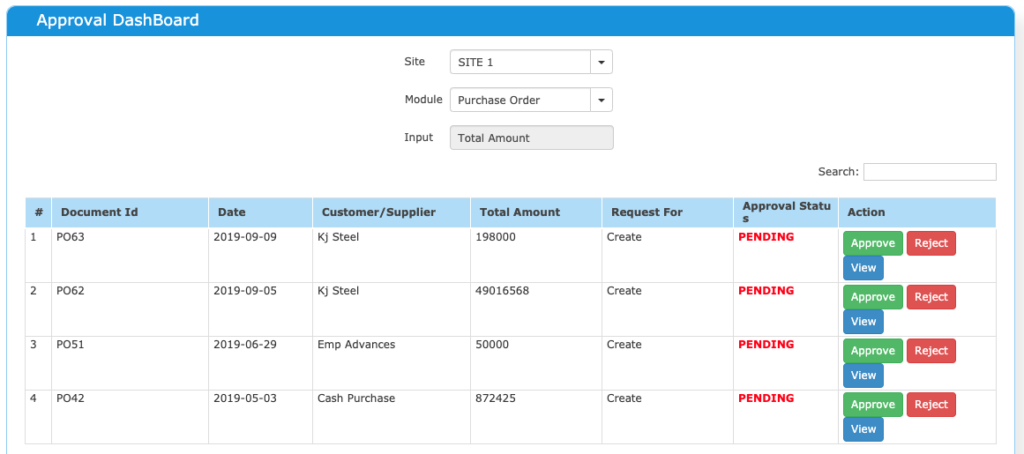Open the Site dropdown arrow

601,62
